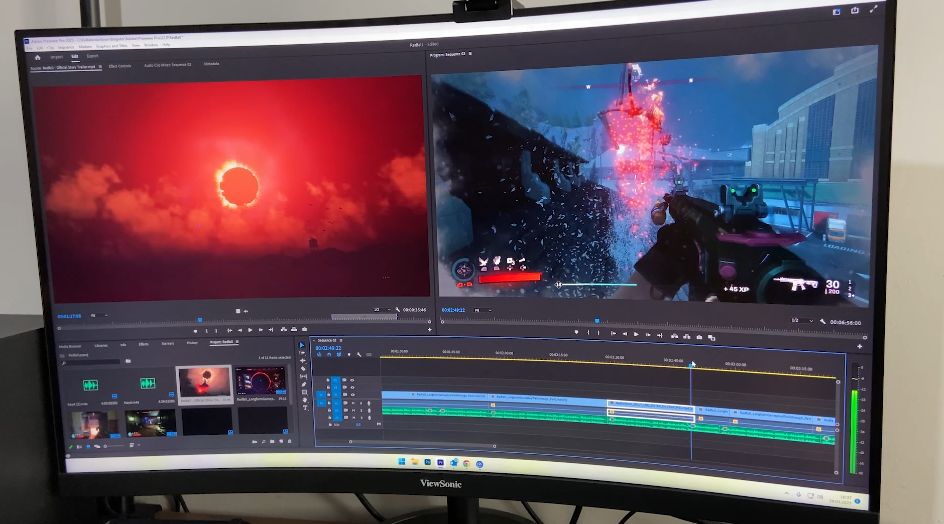Select the Selection (arrow) tool
The width and height of the screenshot is (944, 524).
click(302, 345)
